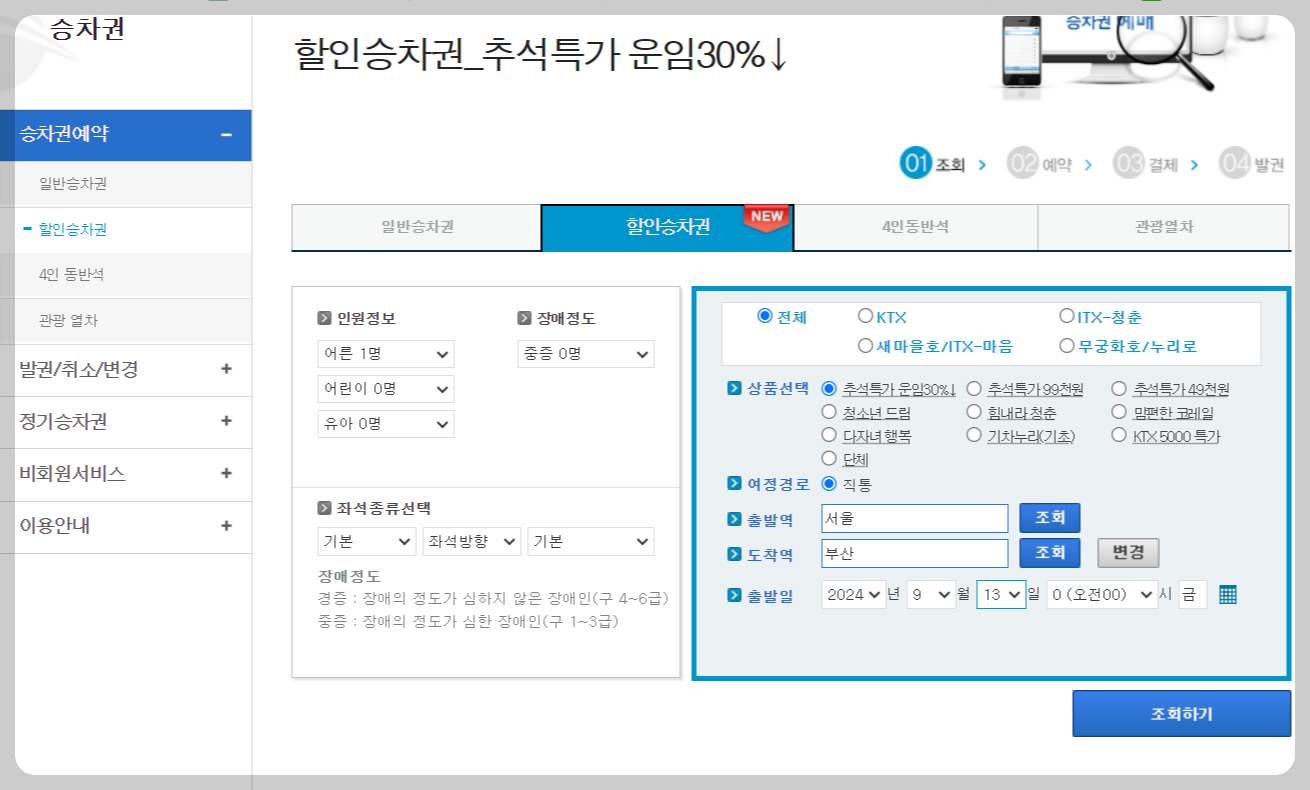Image resolution: width=1310 pixels, height=790 pixels.
Task: Switch to the 할인승차권 tab
Action: (667, 227)
